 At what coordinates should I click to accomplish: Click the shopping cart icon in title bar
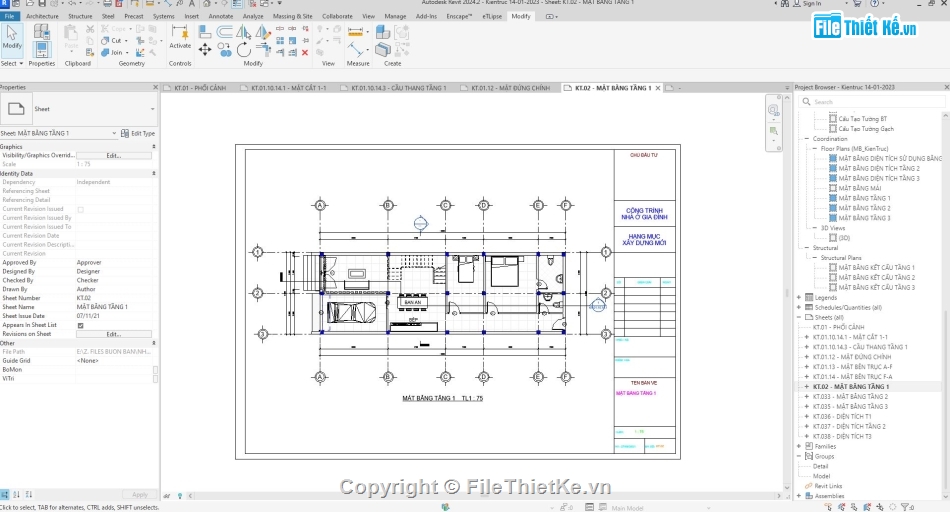click(x=857, y=4)
